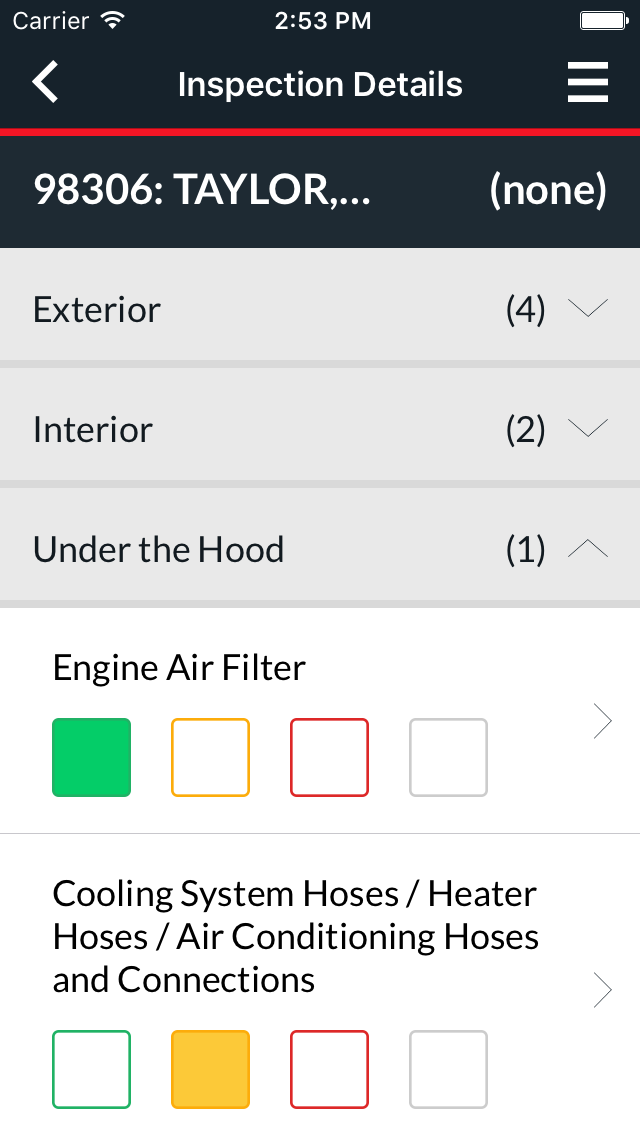This screenshot has width=640, height=1136.
Task: Tap the Wi-Fi status icon
Action: coord(114,21)
